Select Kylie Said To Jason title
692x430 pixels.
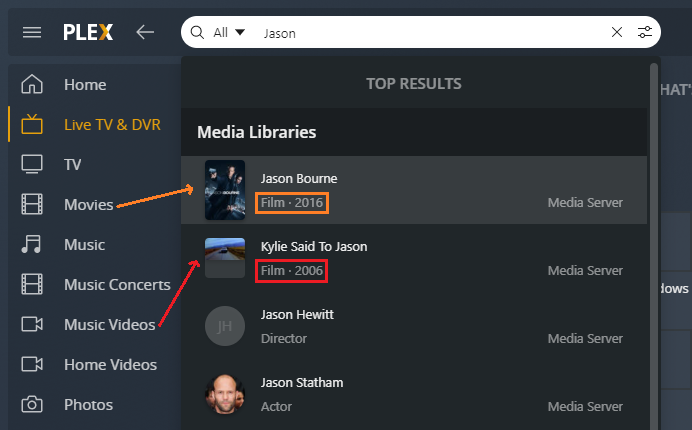[314, 246]
